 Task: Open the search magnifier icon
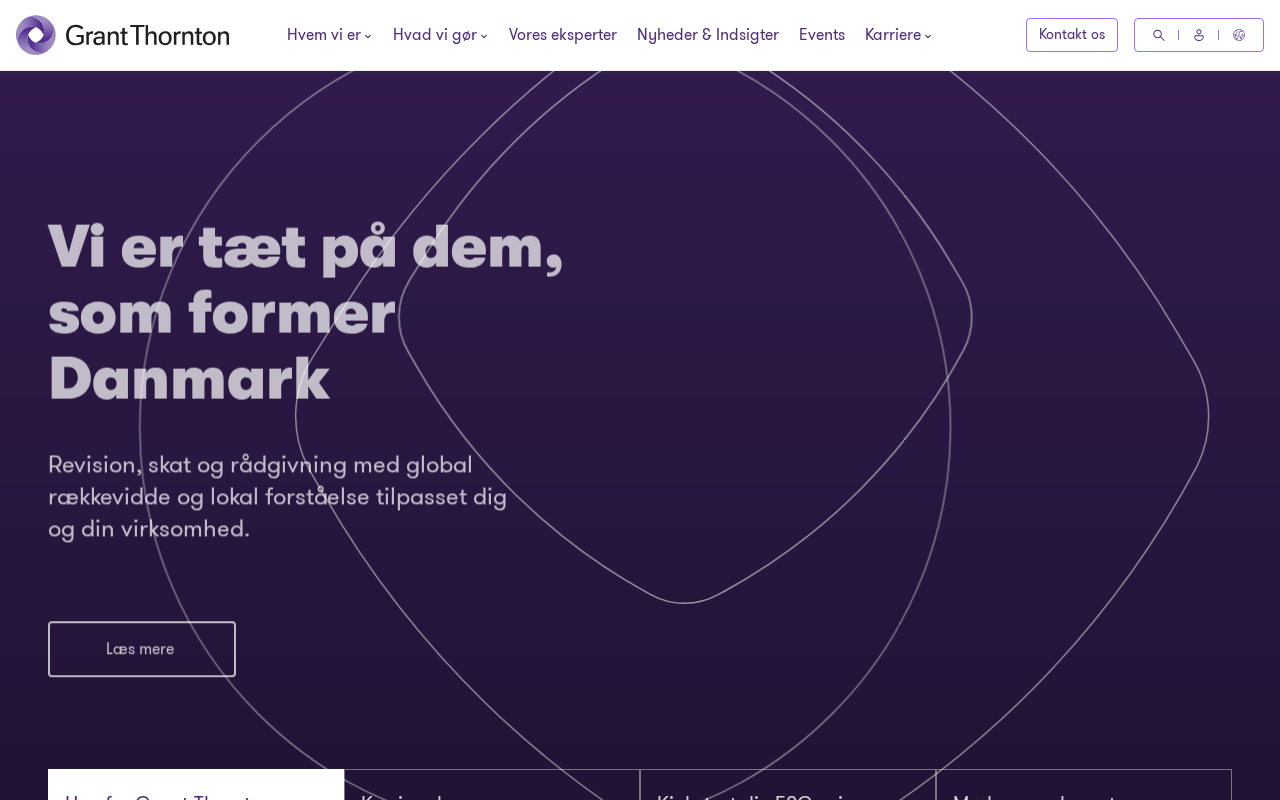pyautogui.click(x=1159, y=35)
